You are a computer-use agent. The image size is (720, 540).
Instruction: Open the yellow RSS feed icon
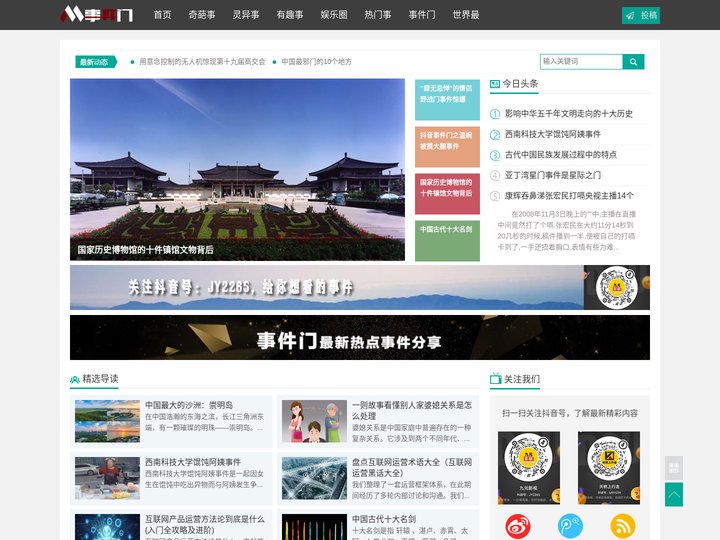tap(623, 526)
